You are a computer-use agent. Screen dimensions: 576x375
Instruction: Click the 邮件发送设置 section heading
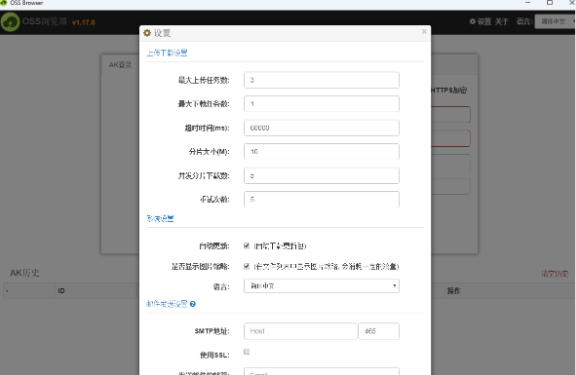[167, 304]
